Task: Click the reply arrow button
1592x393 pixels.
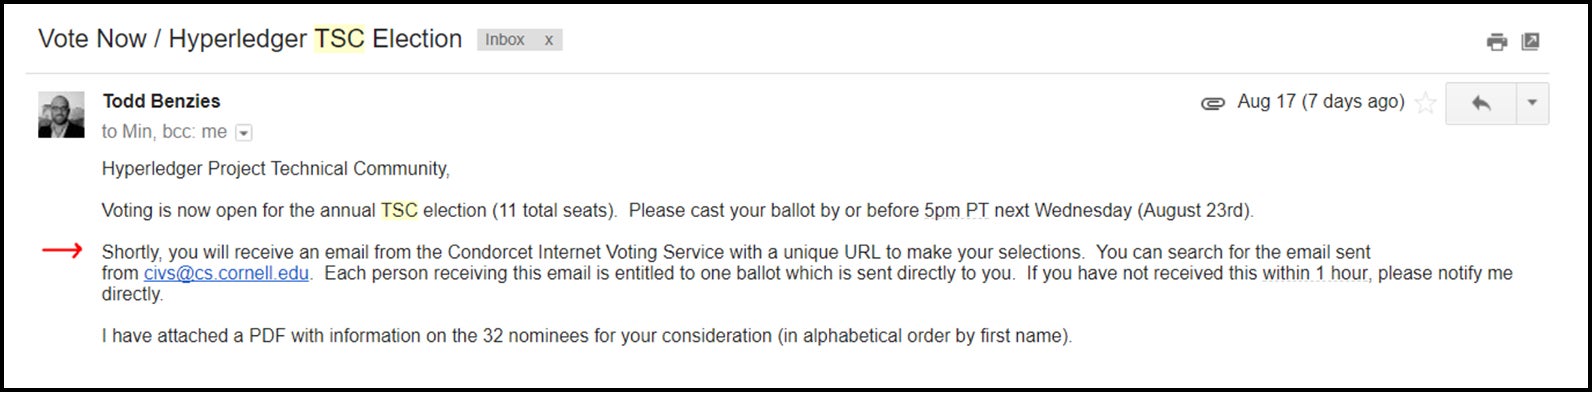Action: (x=1481, y=103)
